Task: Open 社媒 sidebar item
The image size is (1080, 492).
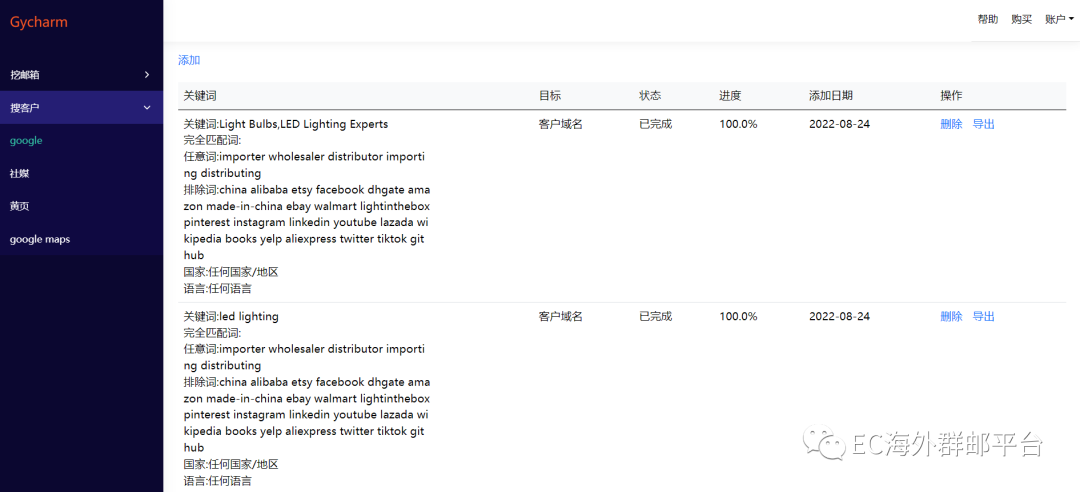Action: pyautogui.click(x=20, y=174)
